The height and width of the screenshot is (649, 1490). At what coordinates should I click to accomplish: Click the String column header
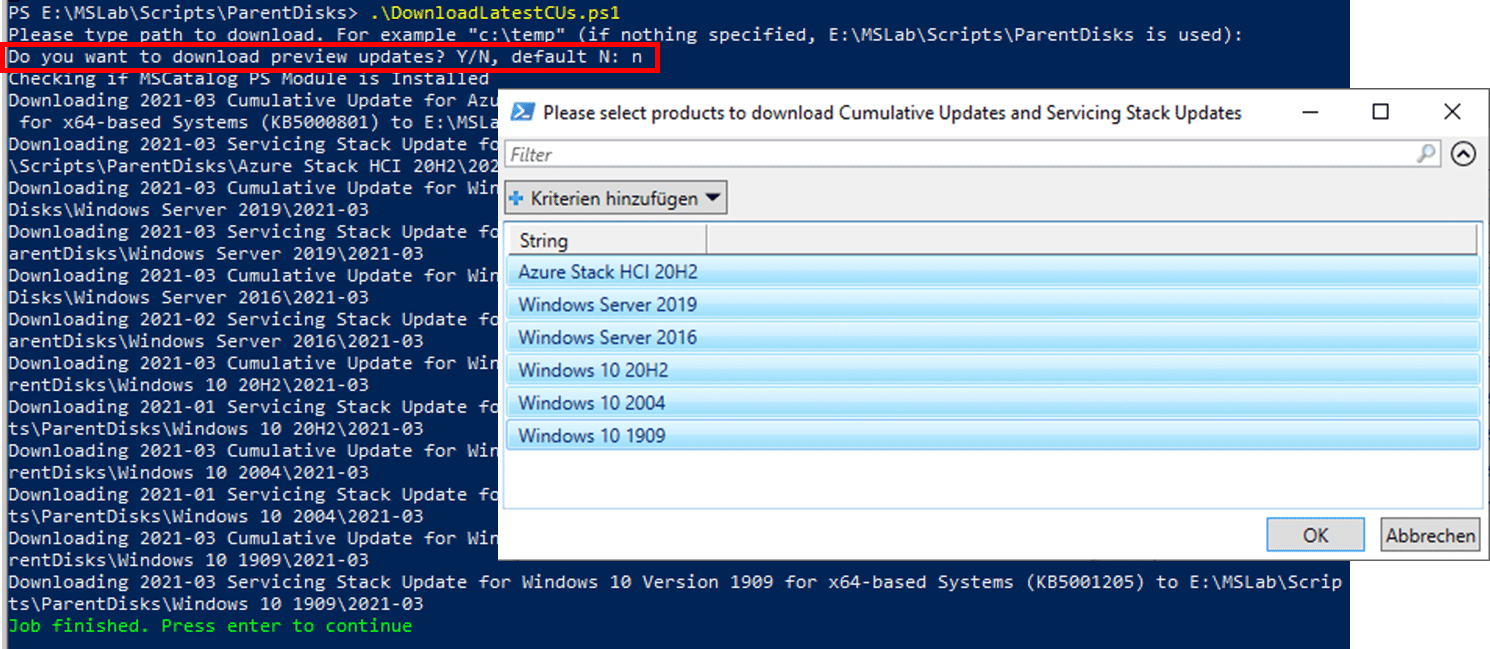[607, 240]
